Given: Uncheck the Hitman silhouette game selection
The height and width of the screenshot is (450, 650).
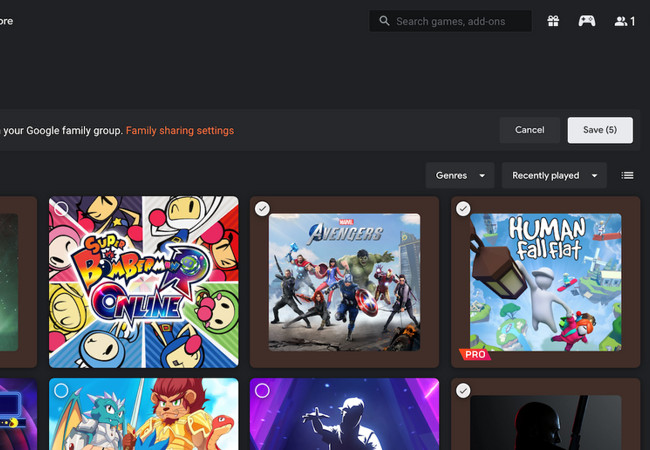Looking at the screenshot, I should 463,390.
